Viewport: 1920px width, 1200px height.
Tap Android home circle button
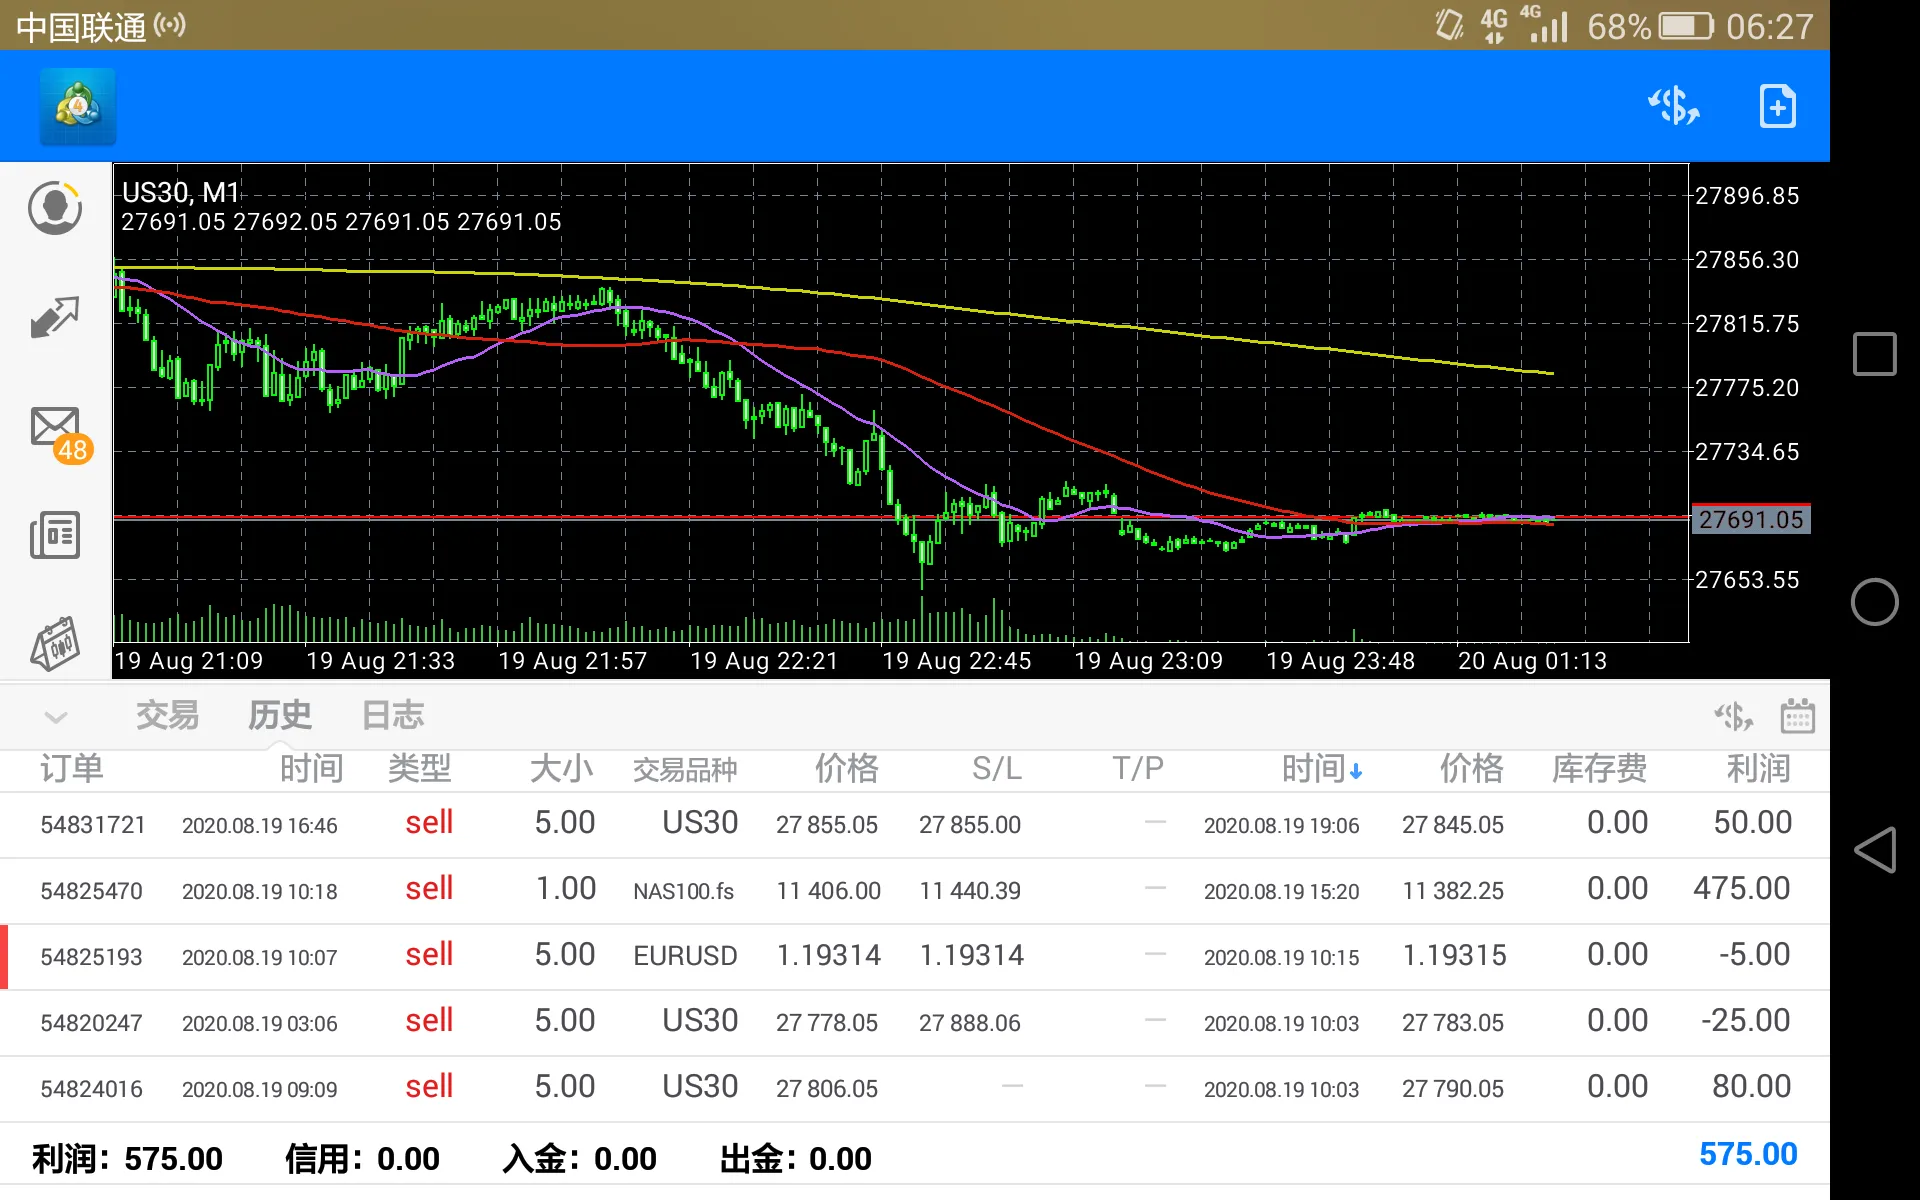click(x=1874, y=602)
